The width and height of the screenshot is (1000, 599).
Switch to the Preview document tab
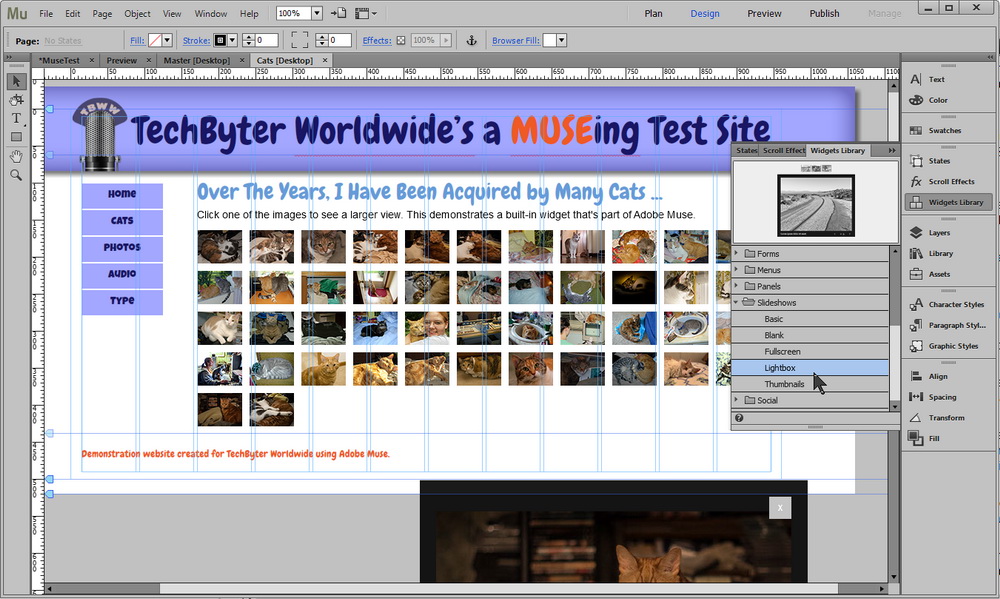122,60
